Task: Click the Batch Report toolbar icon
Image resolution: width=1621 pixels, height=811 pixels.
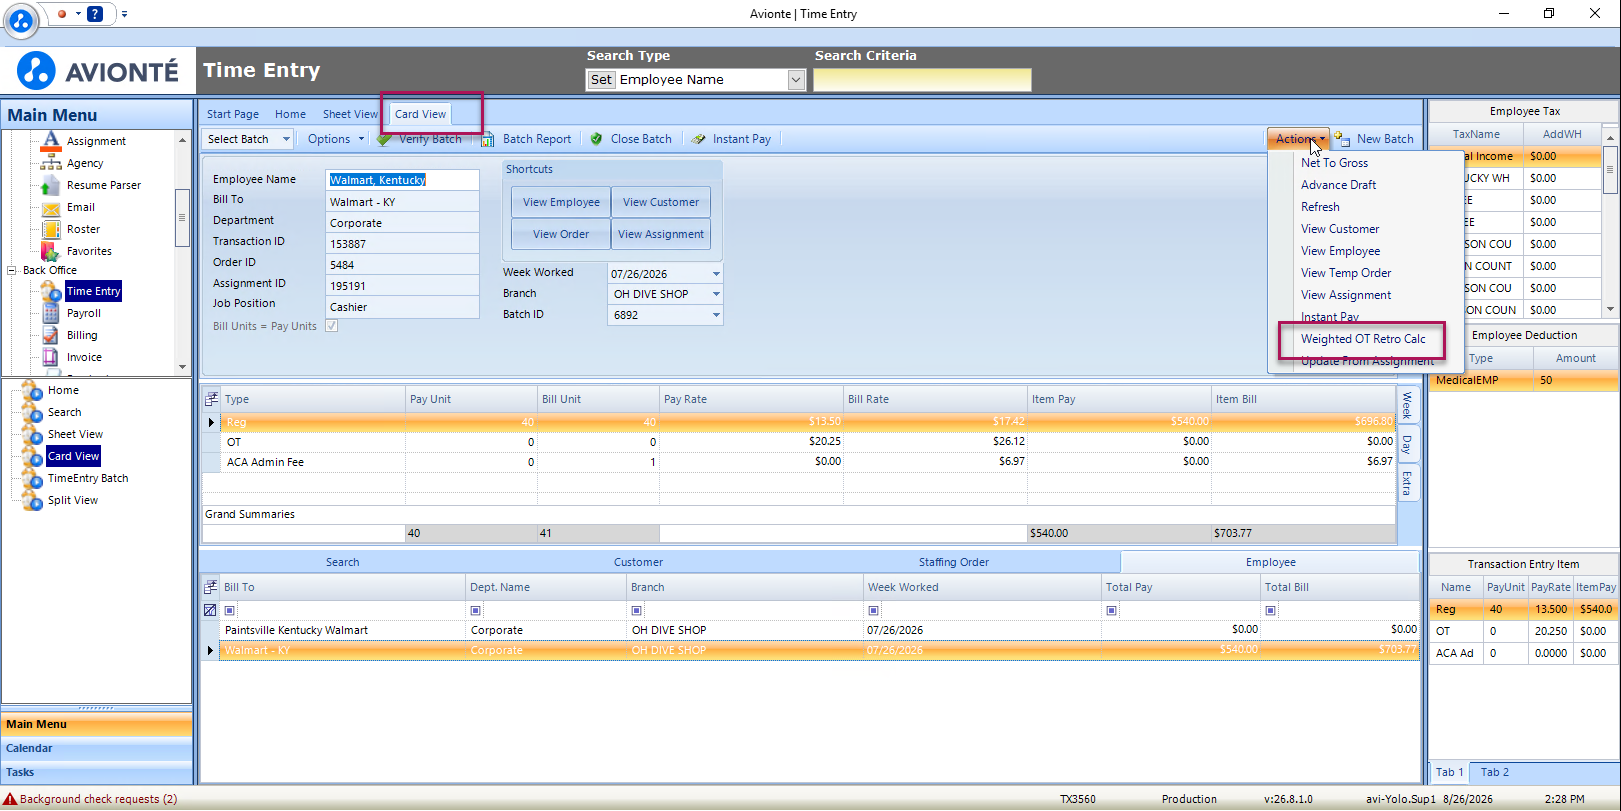Action: click(x=488, y=139)
